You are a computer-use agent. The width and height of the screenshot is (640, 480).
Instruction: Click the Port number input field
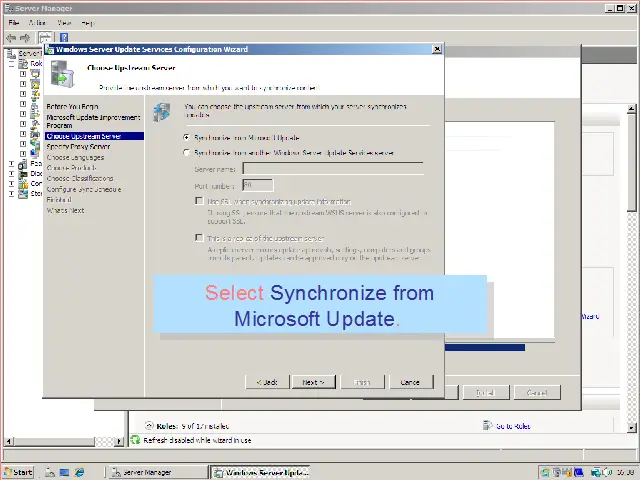(x=258, y=185)
